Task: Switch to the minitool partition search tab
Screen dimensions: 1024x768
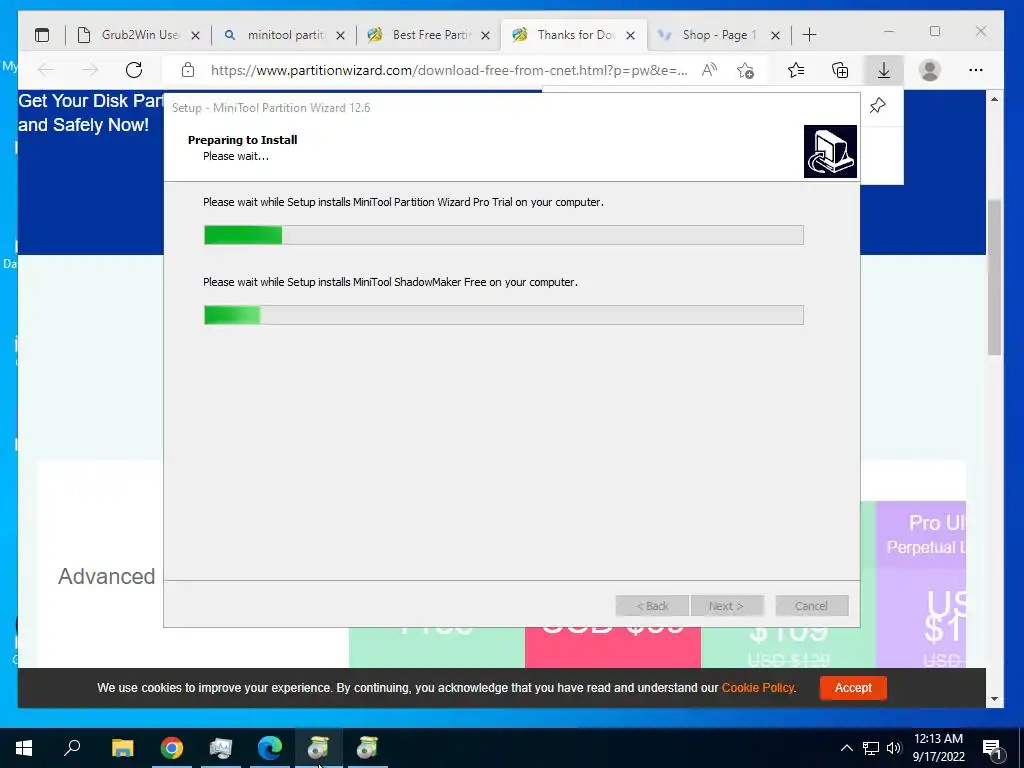Action: 284,35
